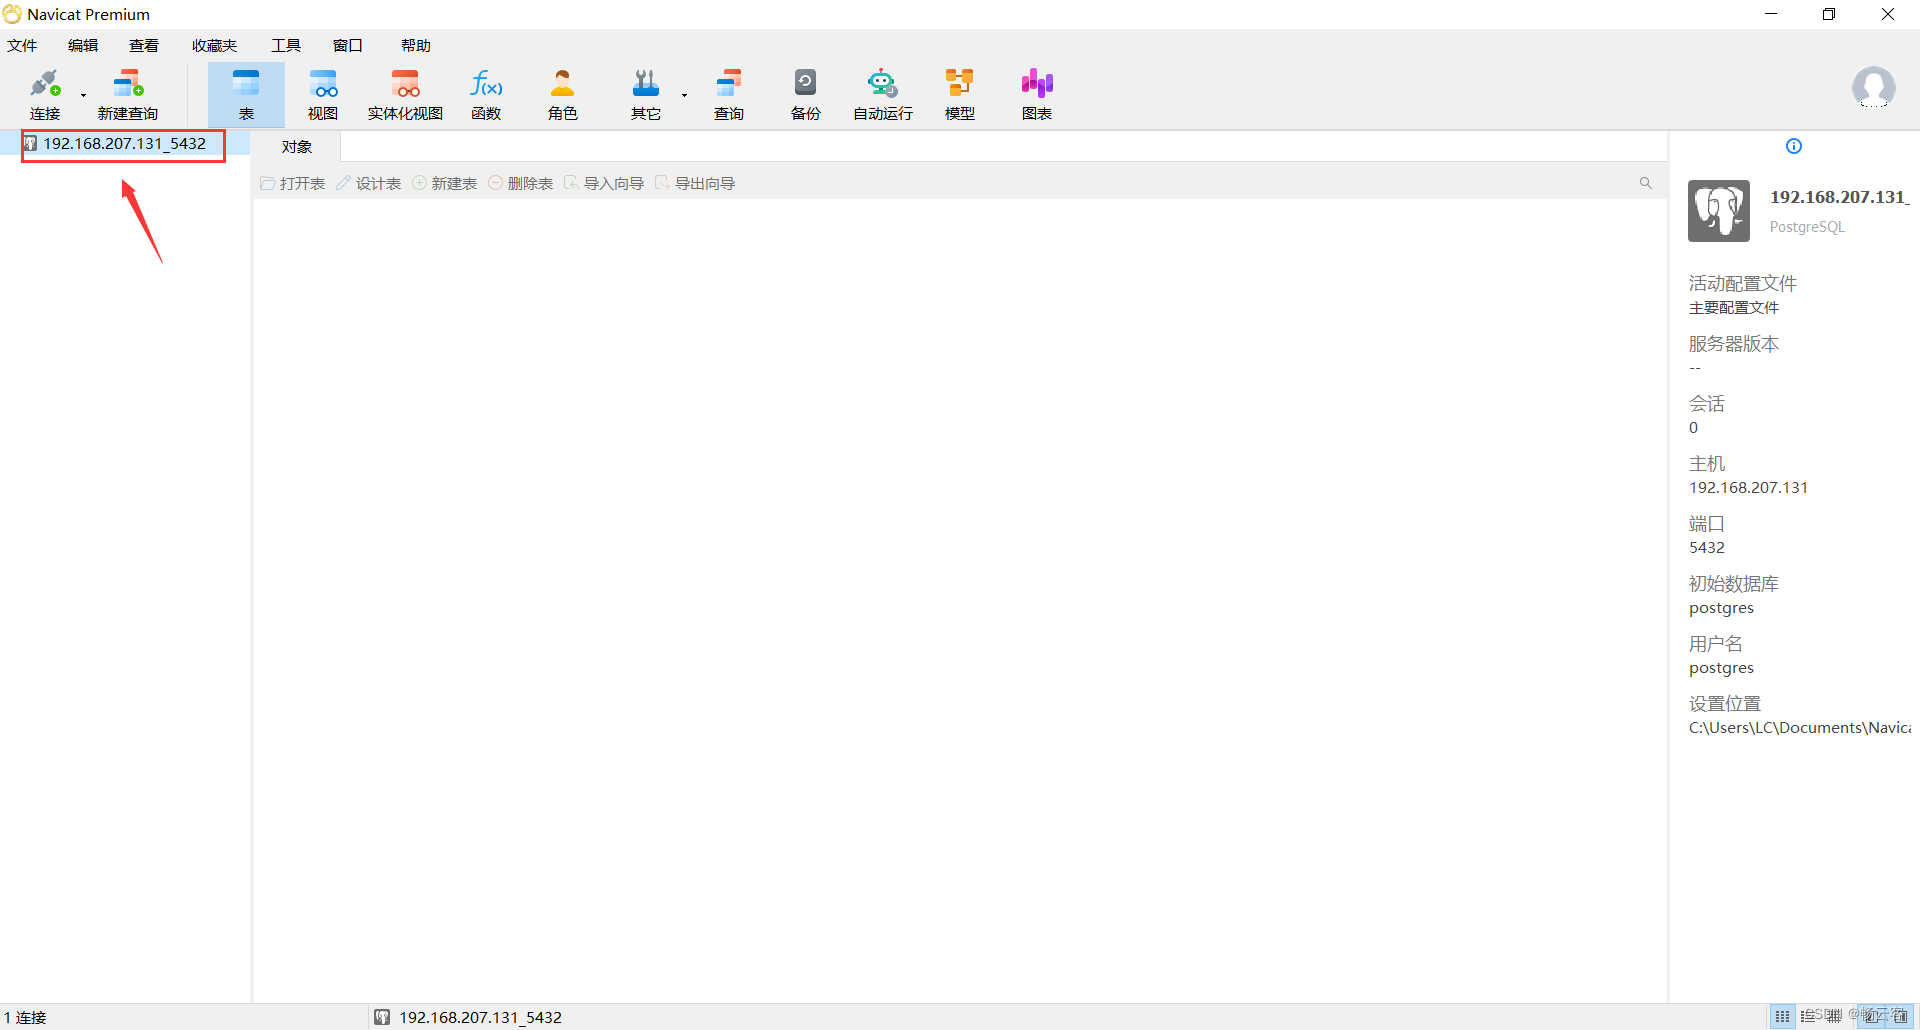1920x1030 pixels.
Task: Switch to list view in status bar
Action: click(1808, 1016)
